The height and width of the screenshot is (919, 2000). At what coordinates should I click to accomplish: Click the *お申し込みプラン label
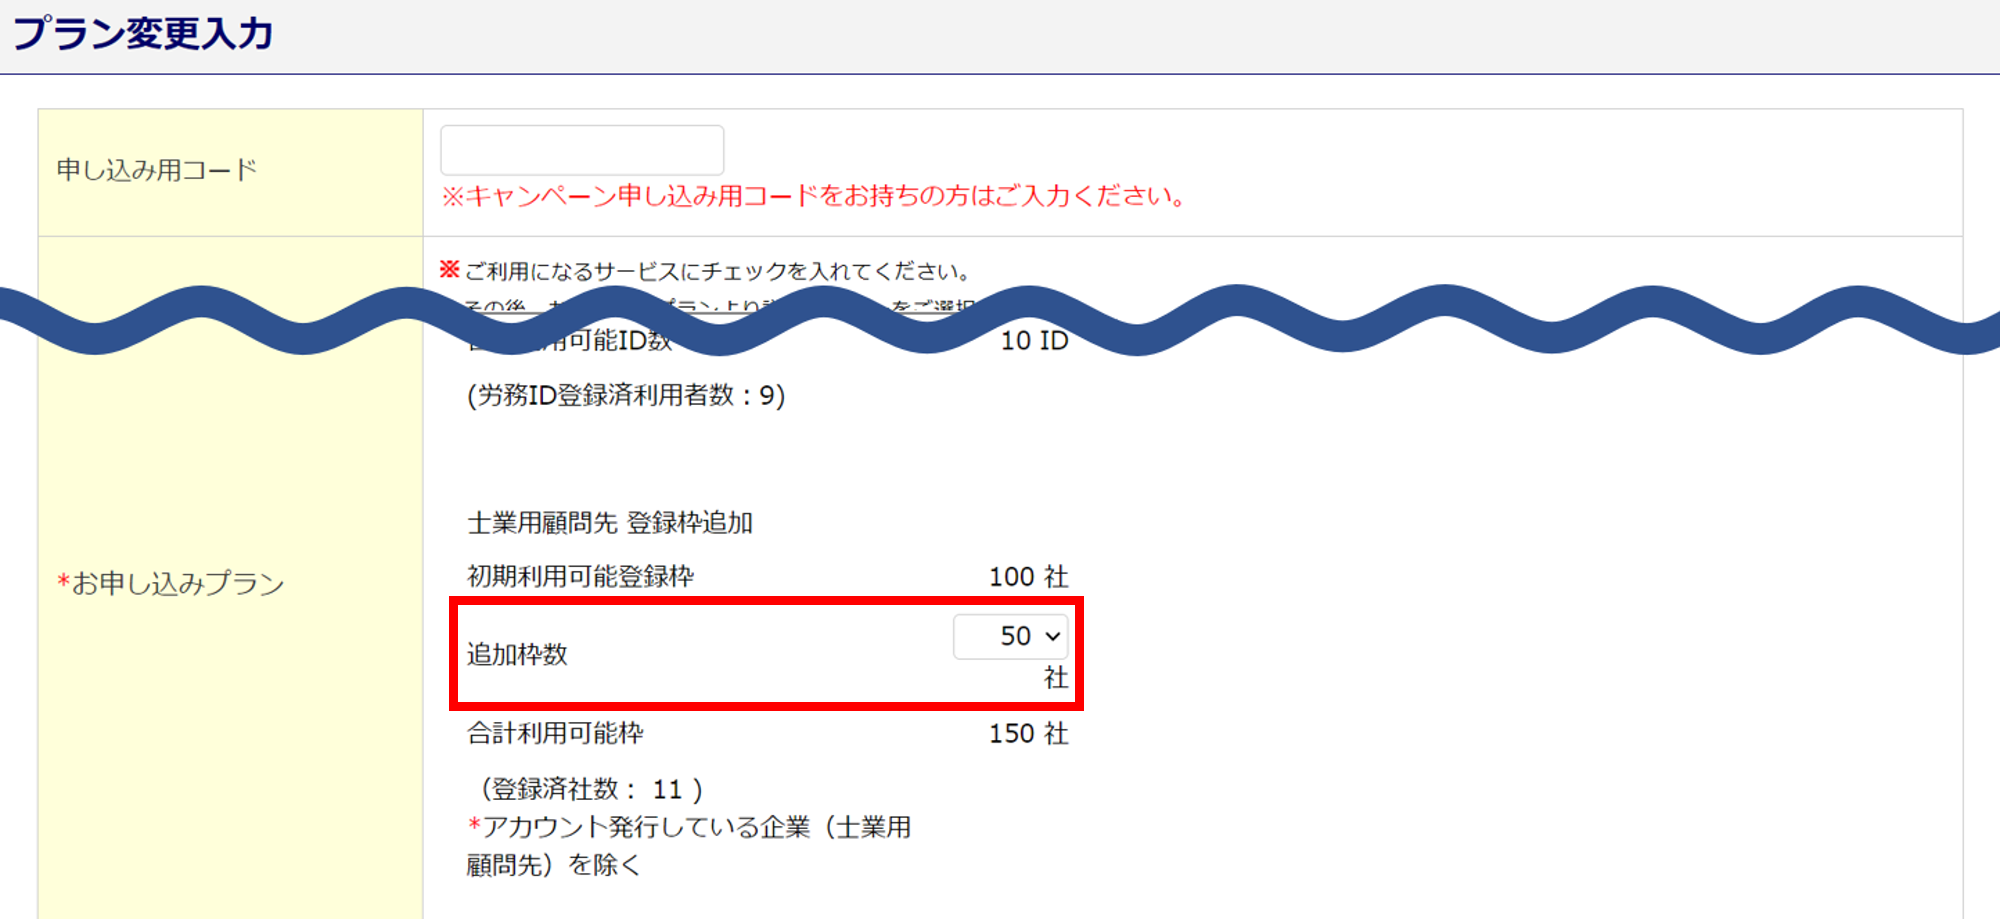[x=171, y=583]
